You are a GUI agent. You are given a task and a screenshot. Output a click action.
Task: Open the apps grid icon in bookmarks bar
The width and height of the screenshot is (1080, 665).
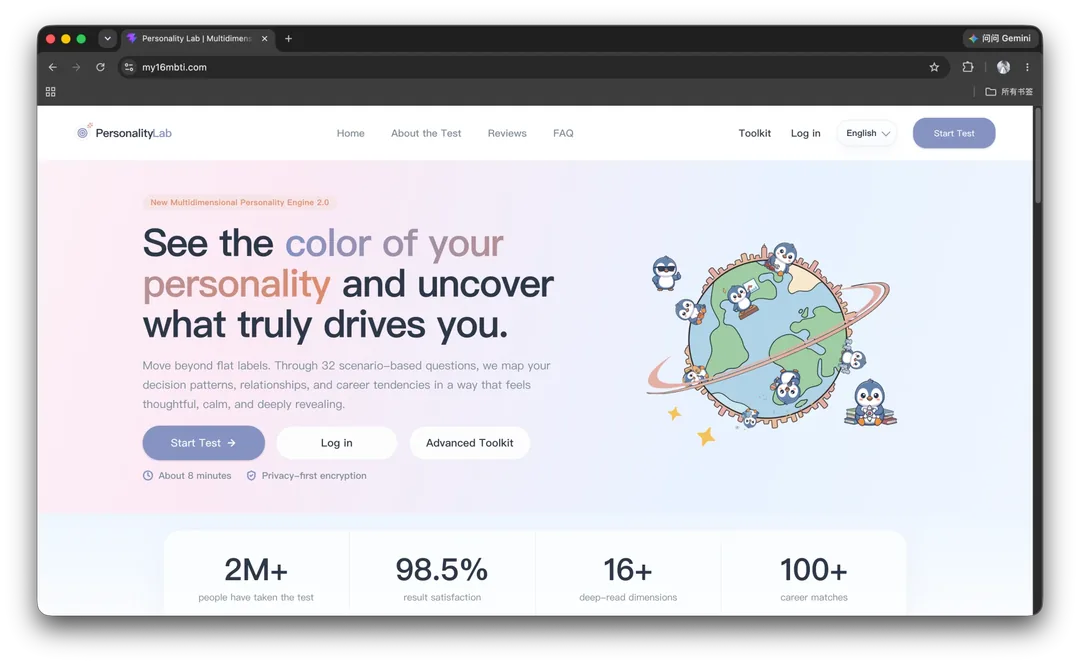(50, 92)
